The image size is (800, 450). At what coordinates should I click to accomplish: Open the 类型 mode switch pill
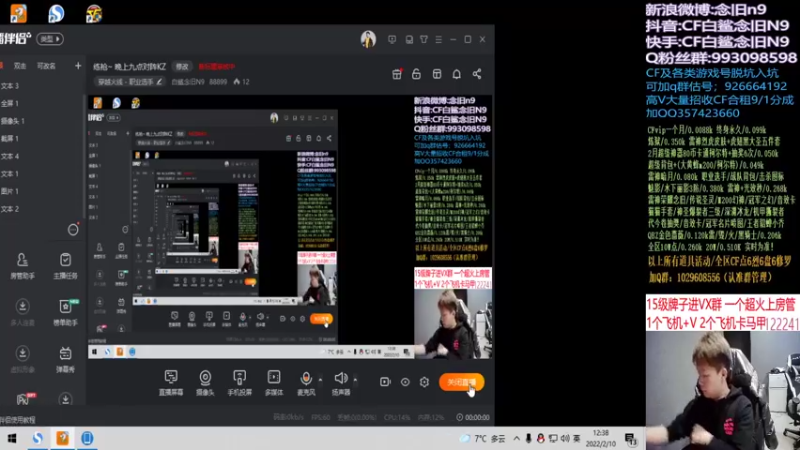(x=50, y=39)
